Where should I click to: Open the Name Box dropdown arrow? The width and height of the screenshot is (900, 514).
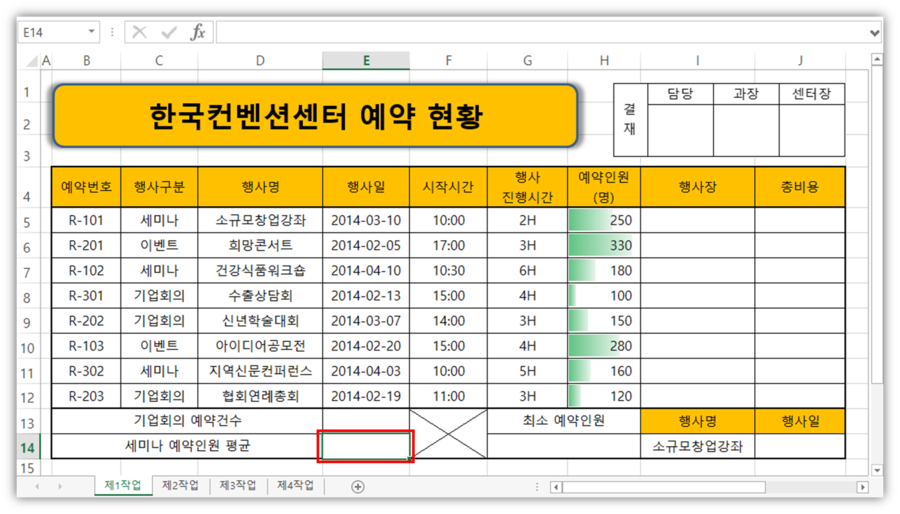coord(92,33)
